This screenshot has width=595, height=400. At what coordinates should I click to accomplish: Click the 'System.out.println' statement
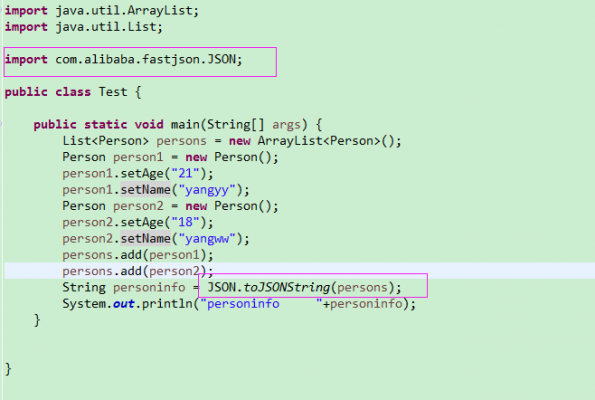coord(239,304)
